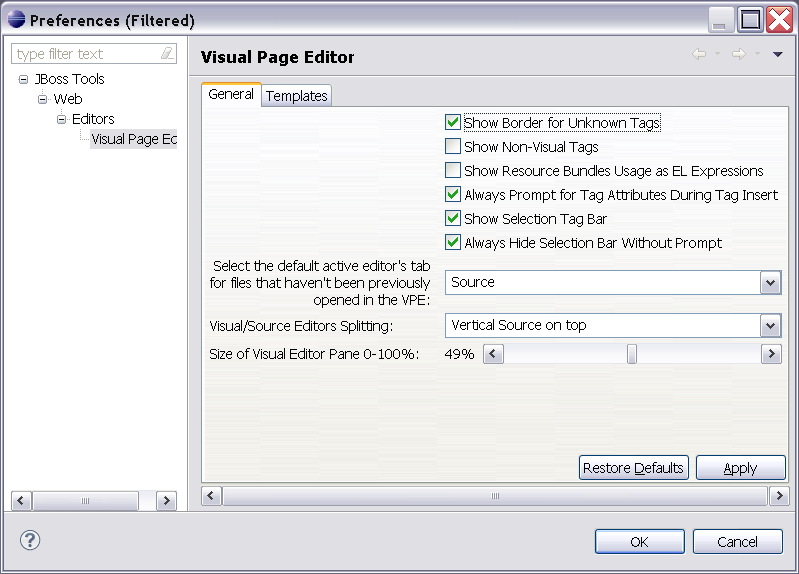Click the Visual Editor Pane size slider thumb
This screenshot has width=799, height=574.
click(632, 354)
